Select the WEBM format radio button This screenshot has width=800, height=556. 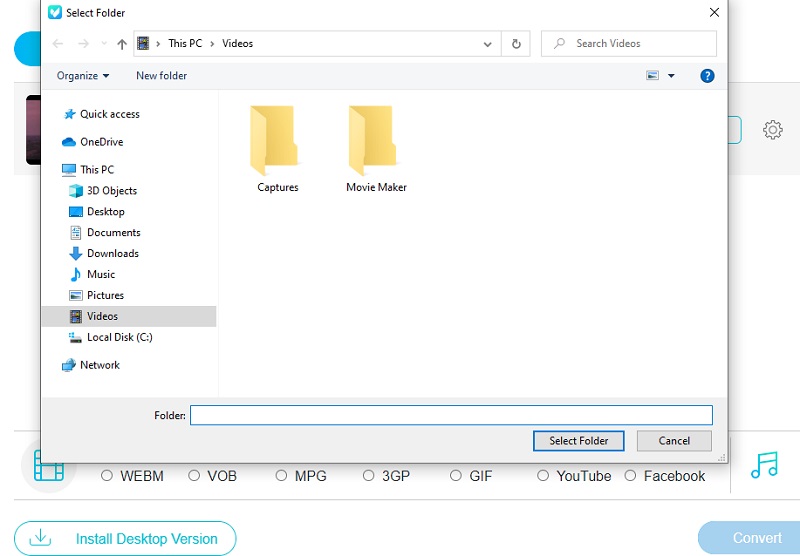tap(107, 476)
